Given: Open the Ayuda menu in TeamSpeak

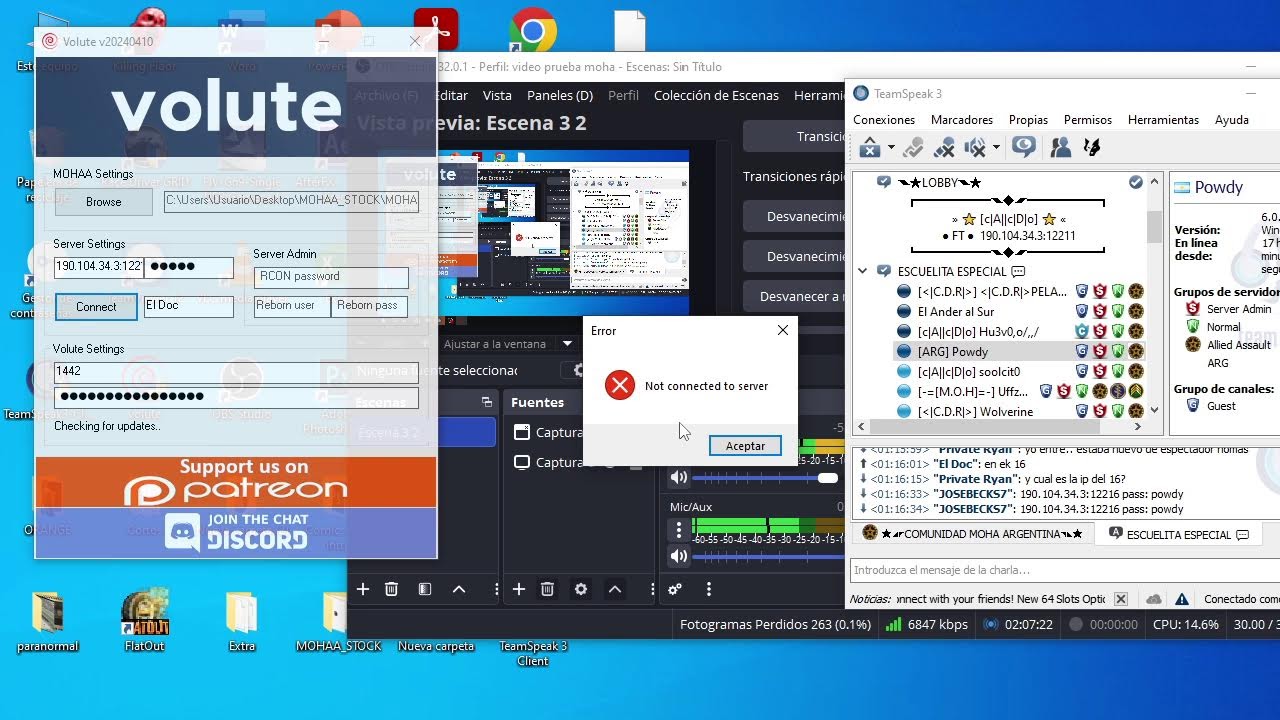Looking at the screenshot, I should click(1232, 120).
